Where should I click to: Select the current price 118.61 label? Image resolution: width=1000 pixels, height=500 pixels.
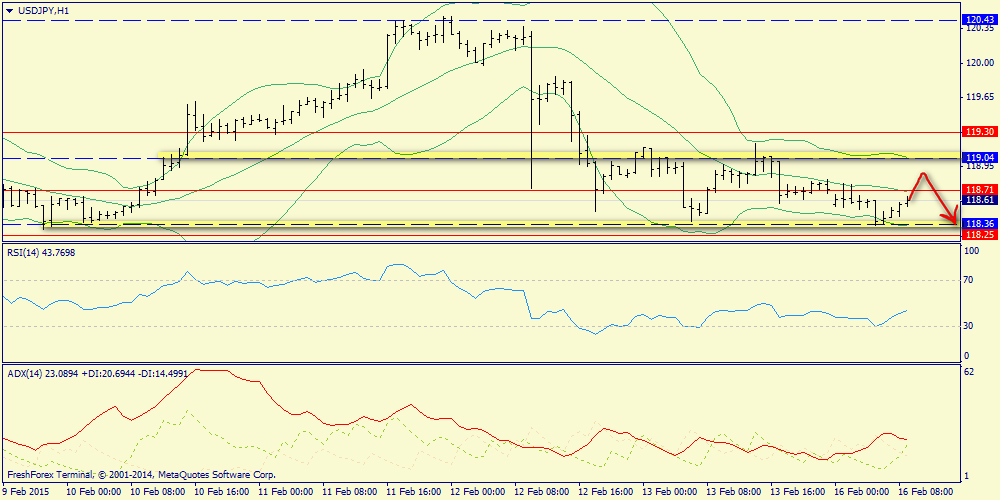(x=980, y=200)
